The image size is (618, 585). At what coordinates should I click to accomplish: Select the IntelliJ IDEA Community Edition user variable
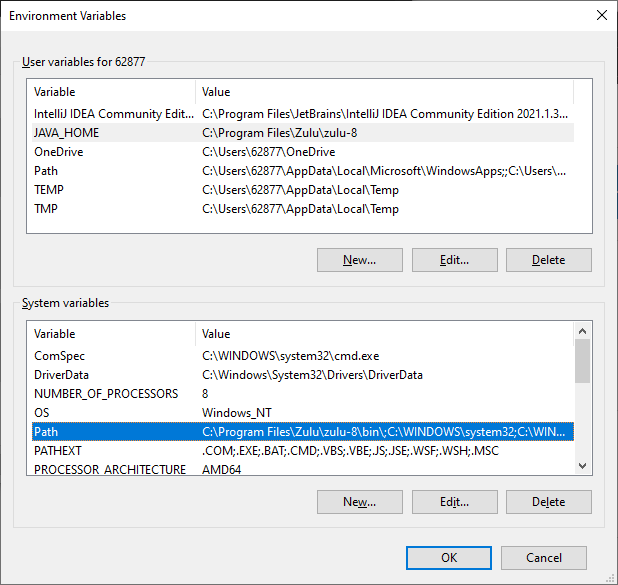tap(303, 114)
